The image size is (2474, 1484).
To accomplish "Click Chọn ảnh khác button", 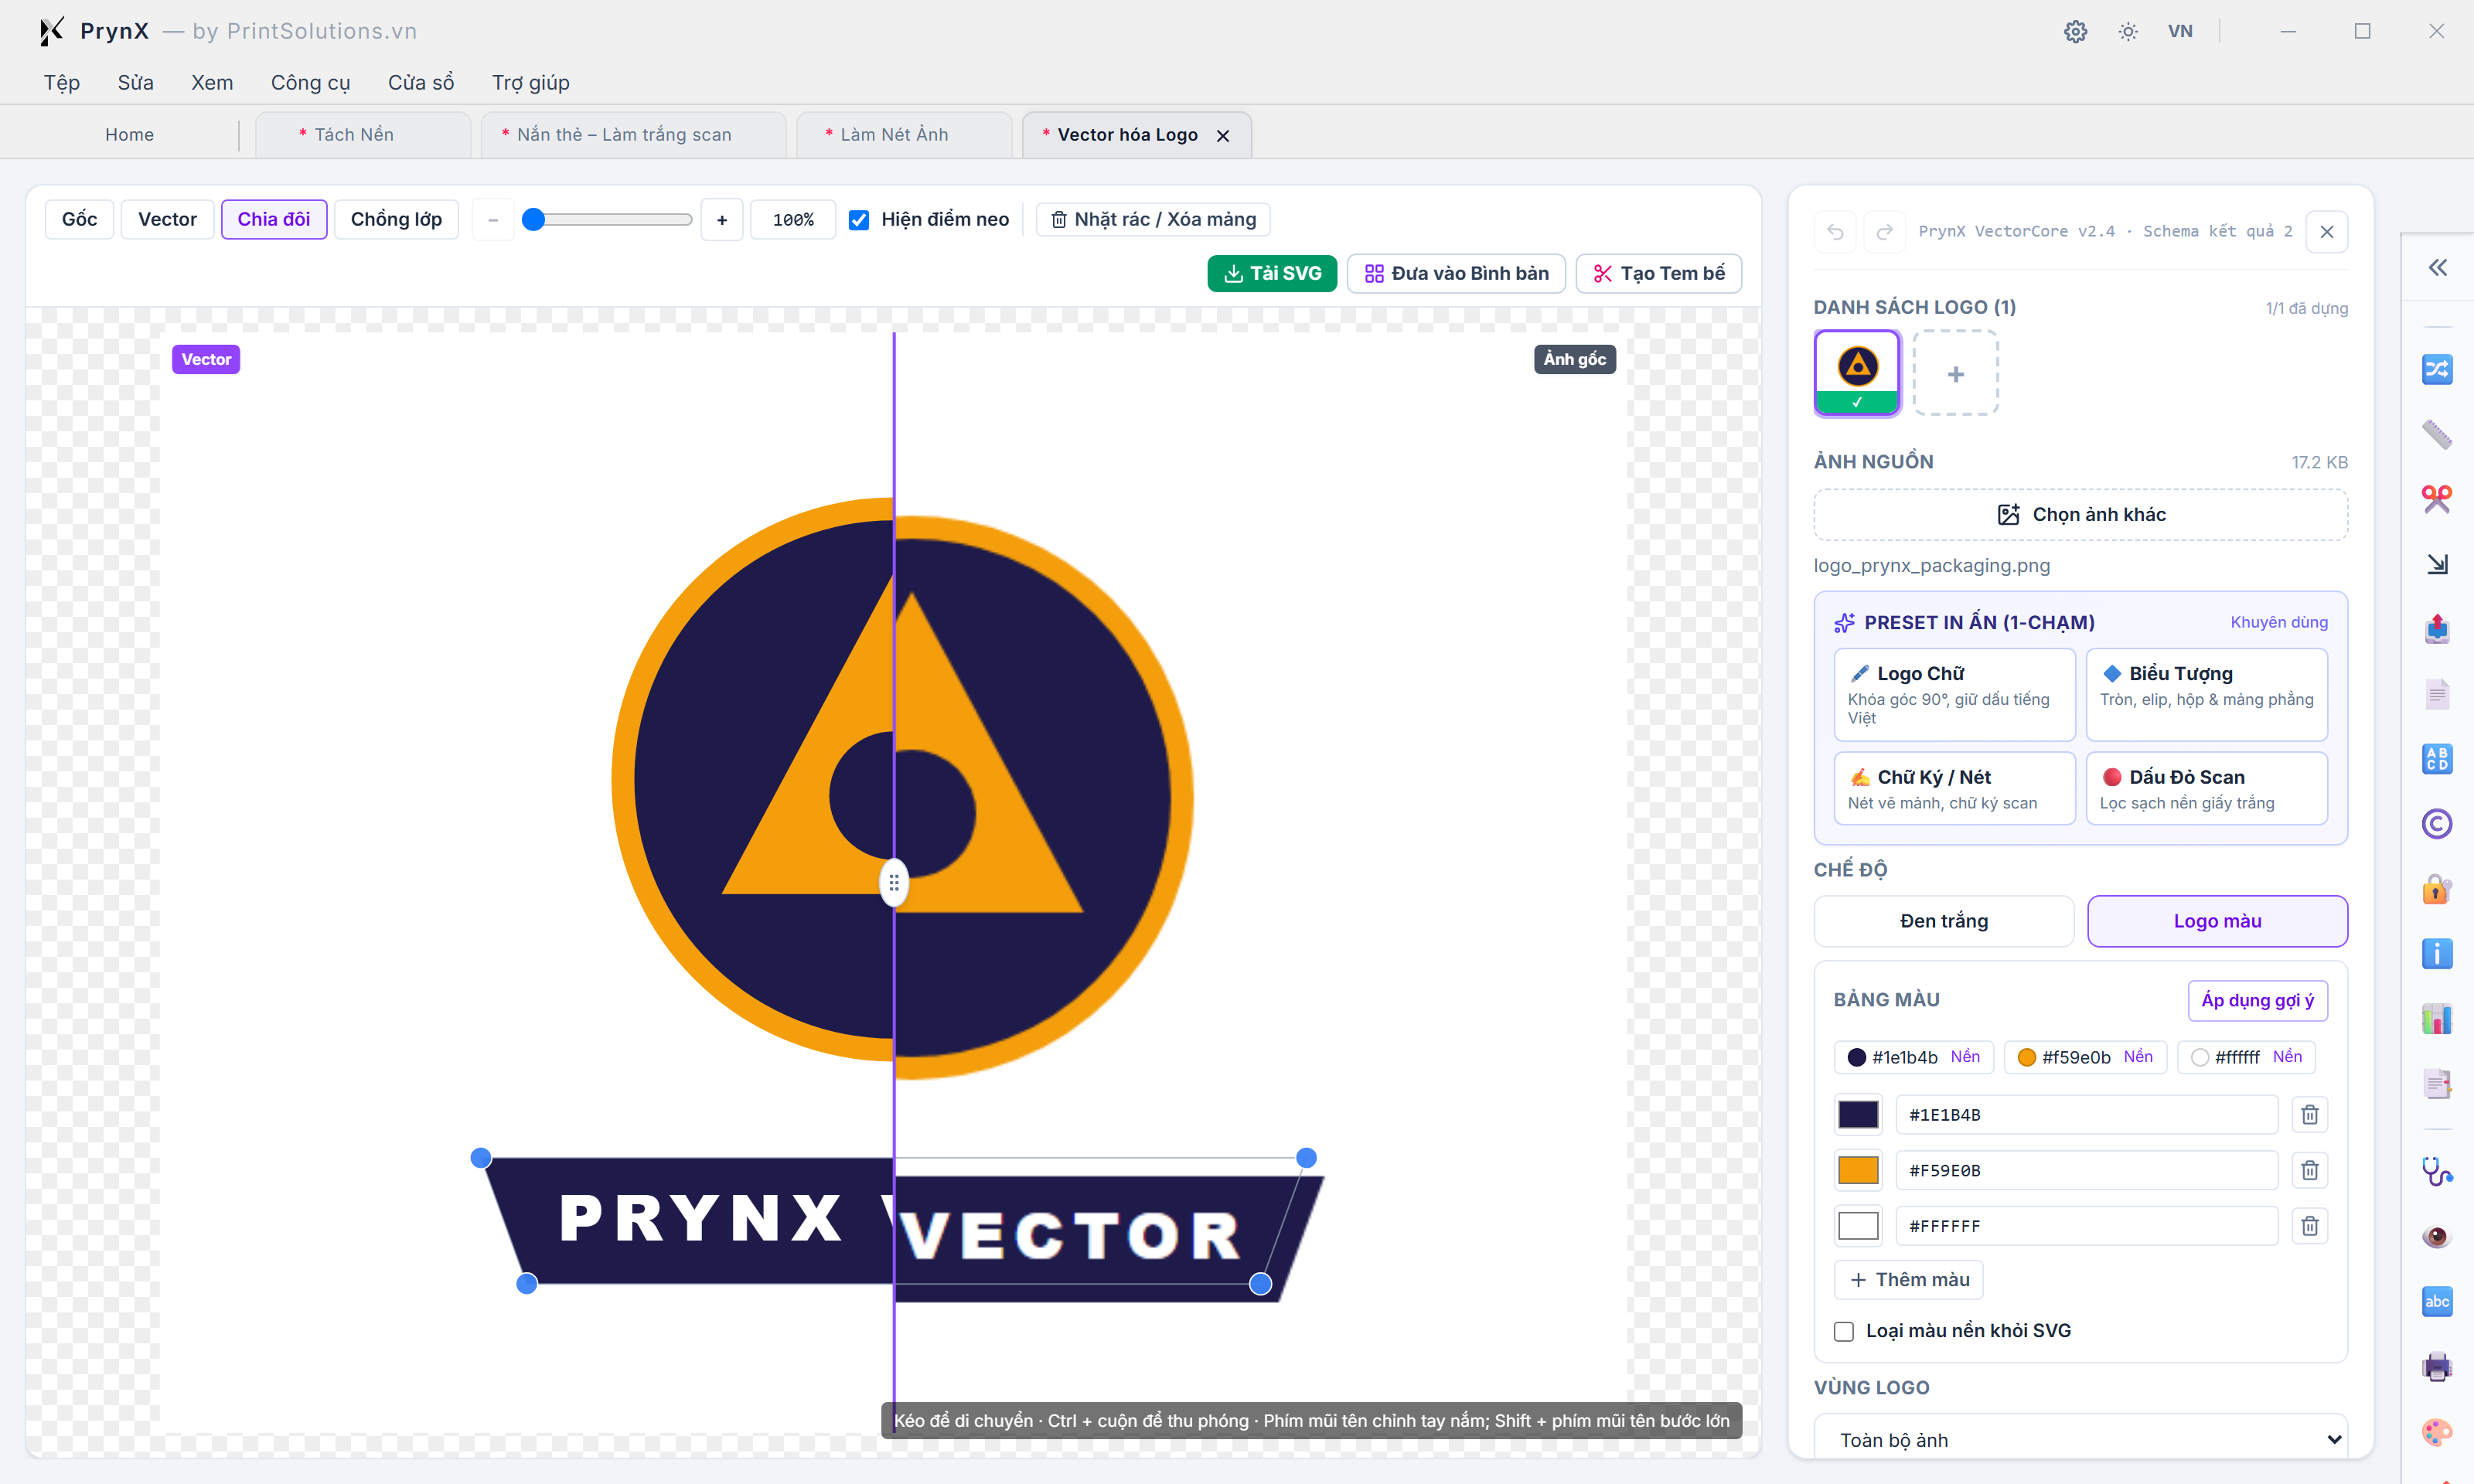I will [2080, 514].
